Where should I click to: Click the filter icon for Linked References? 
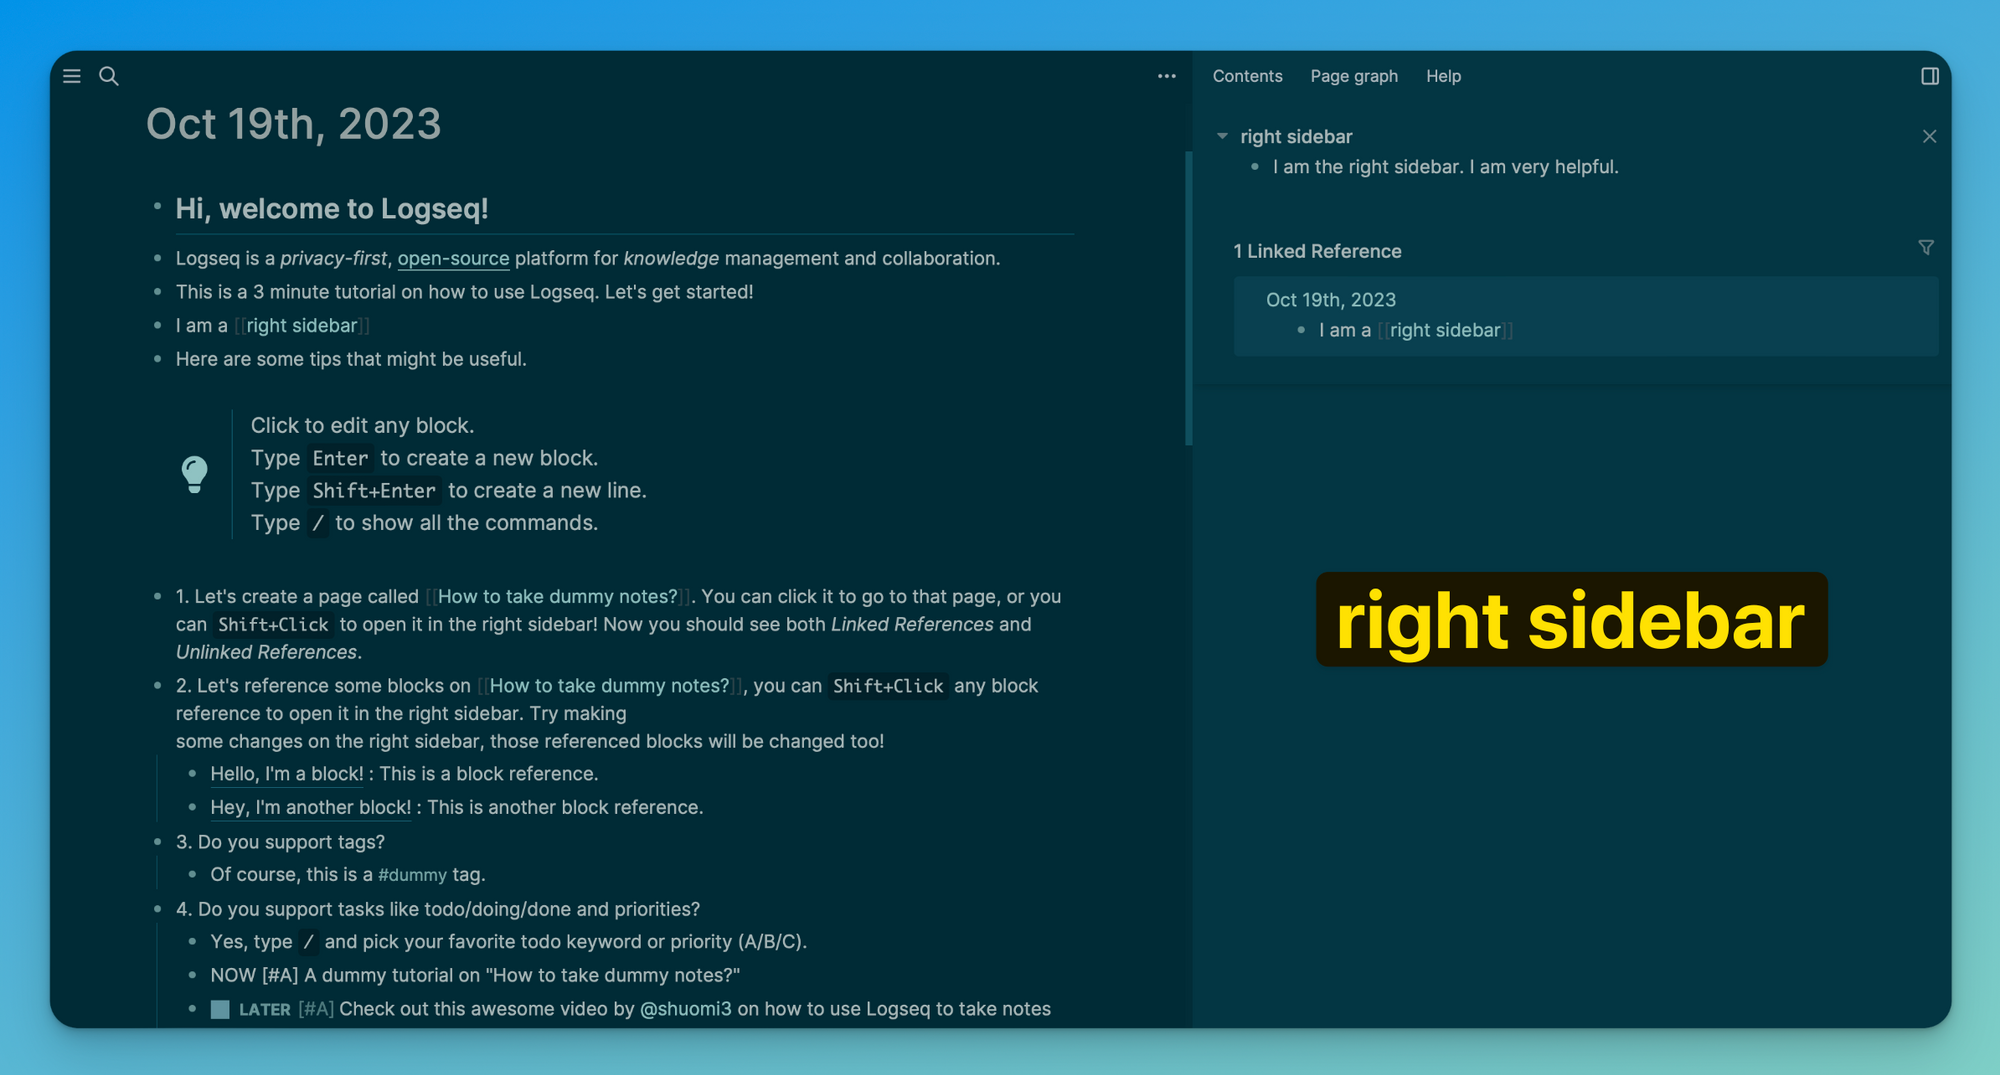[x=1926, y=247]
